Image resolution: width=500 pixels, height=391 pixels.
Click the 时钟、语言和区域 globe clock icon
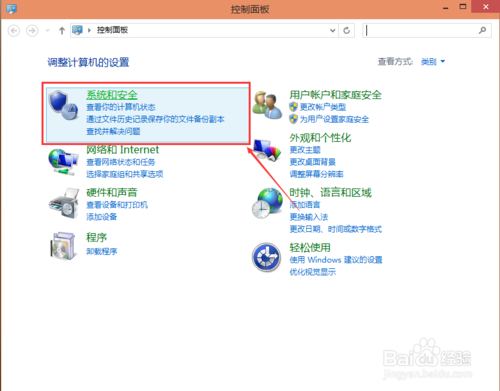pyautogui.click(x=267, y=203)
